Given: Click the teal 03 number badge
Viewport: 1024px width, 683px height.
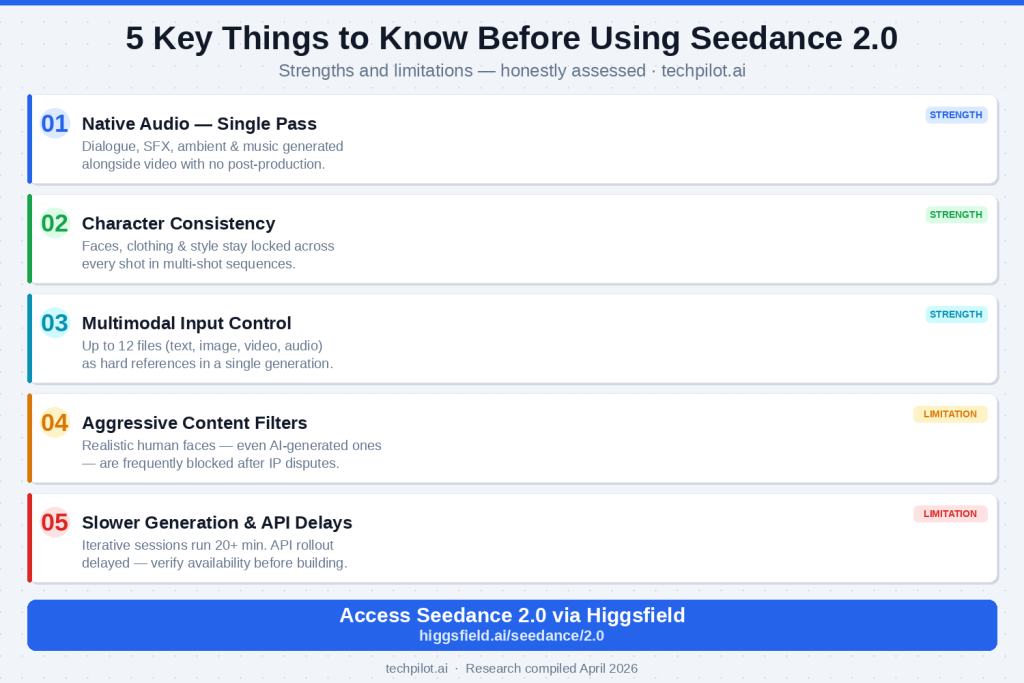Looking at the screenshot, I should point(54,323).
